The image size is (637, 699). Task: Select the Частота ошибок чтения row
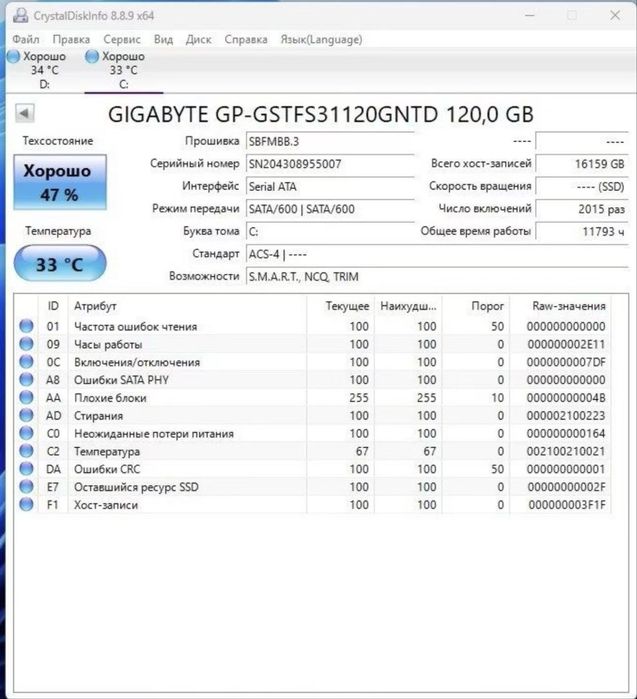tap(314, 326)
